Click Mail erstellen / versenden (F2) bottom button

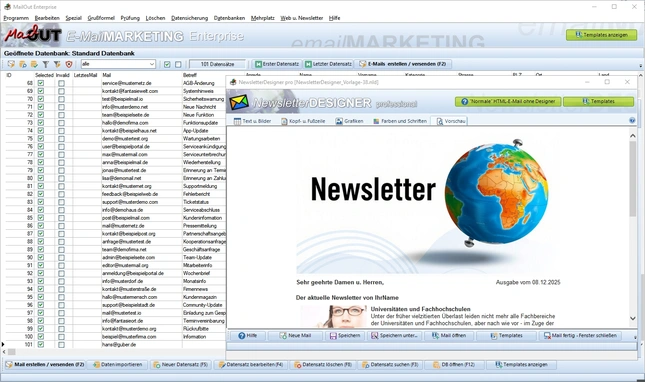pos(45,365)
